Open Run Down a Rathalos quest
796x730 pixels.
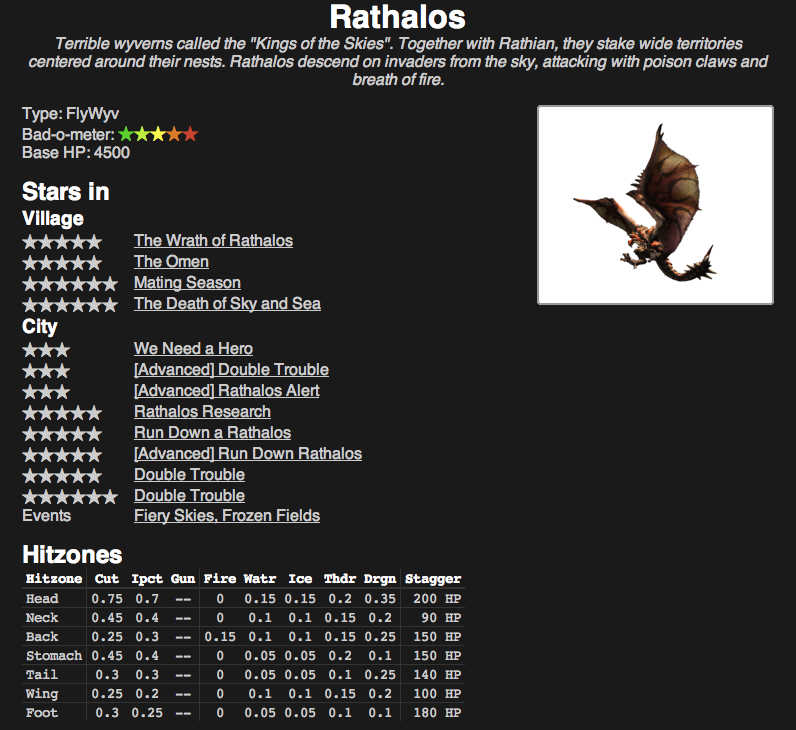point(212,433)
